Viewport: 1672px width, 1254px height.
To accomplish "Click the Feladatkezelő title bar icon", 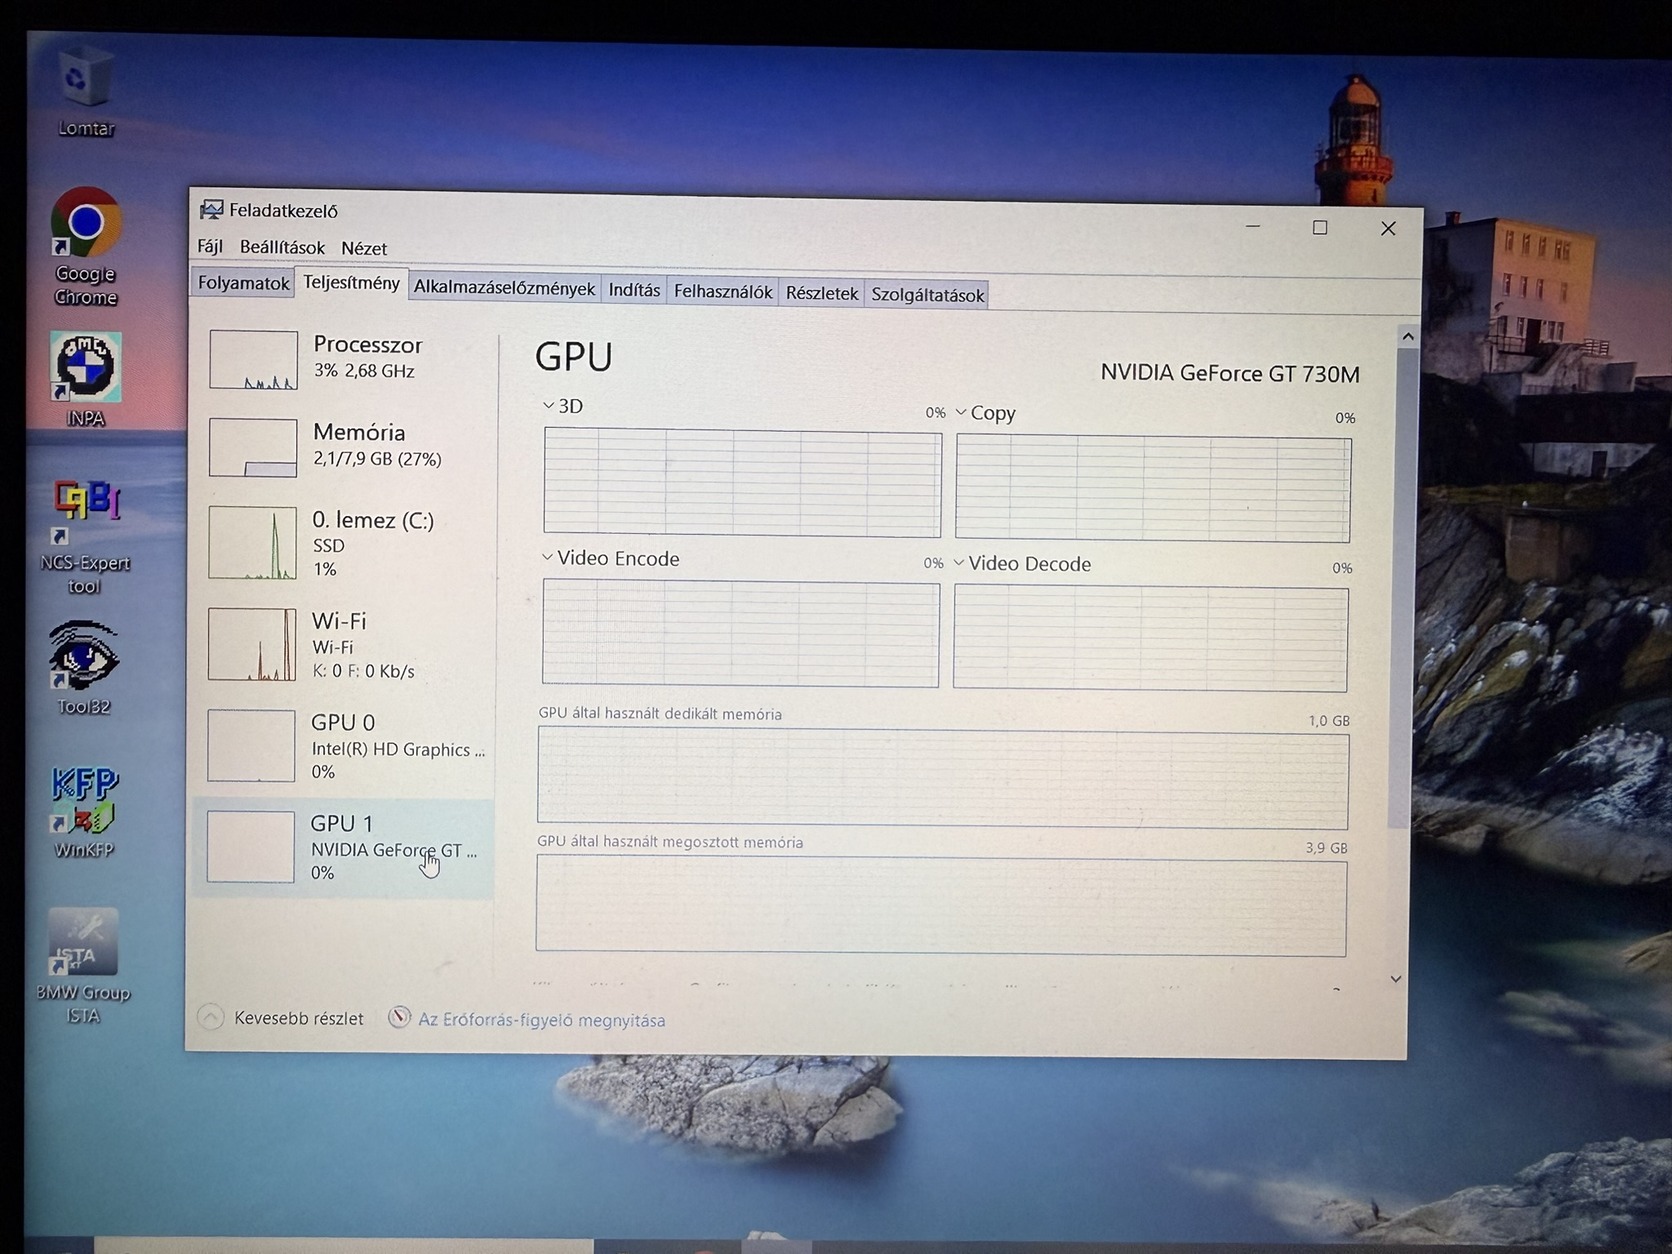I will pyautogui.click(x=211, y=209).
